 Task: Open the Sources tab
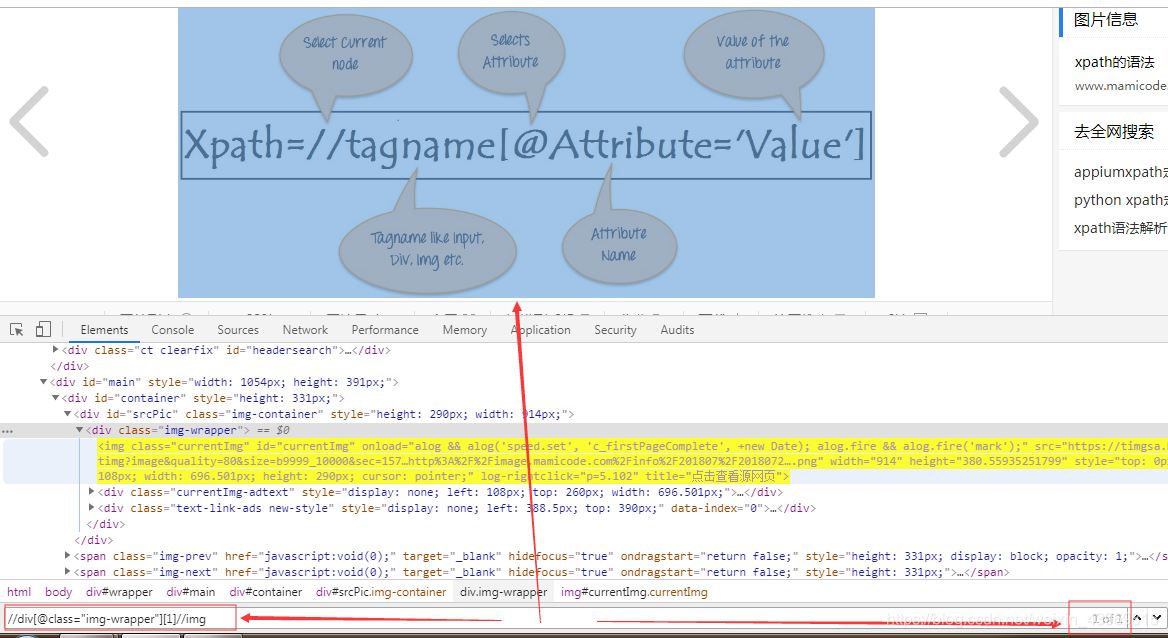(x=238, y=329)
